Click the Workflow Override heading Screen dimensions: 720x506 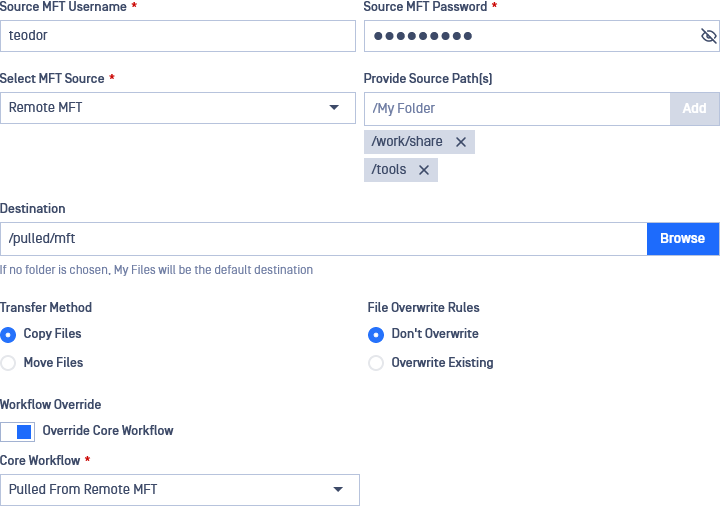(51, 405)
